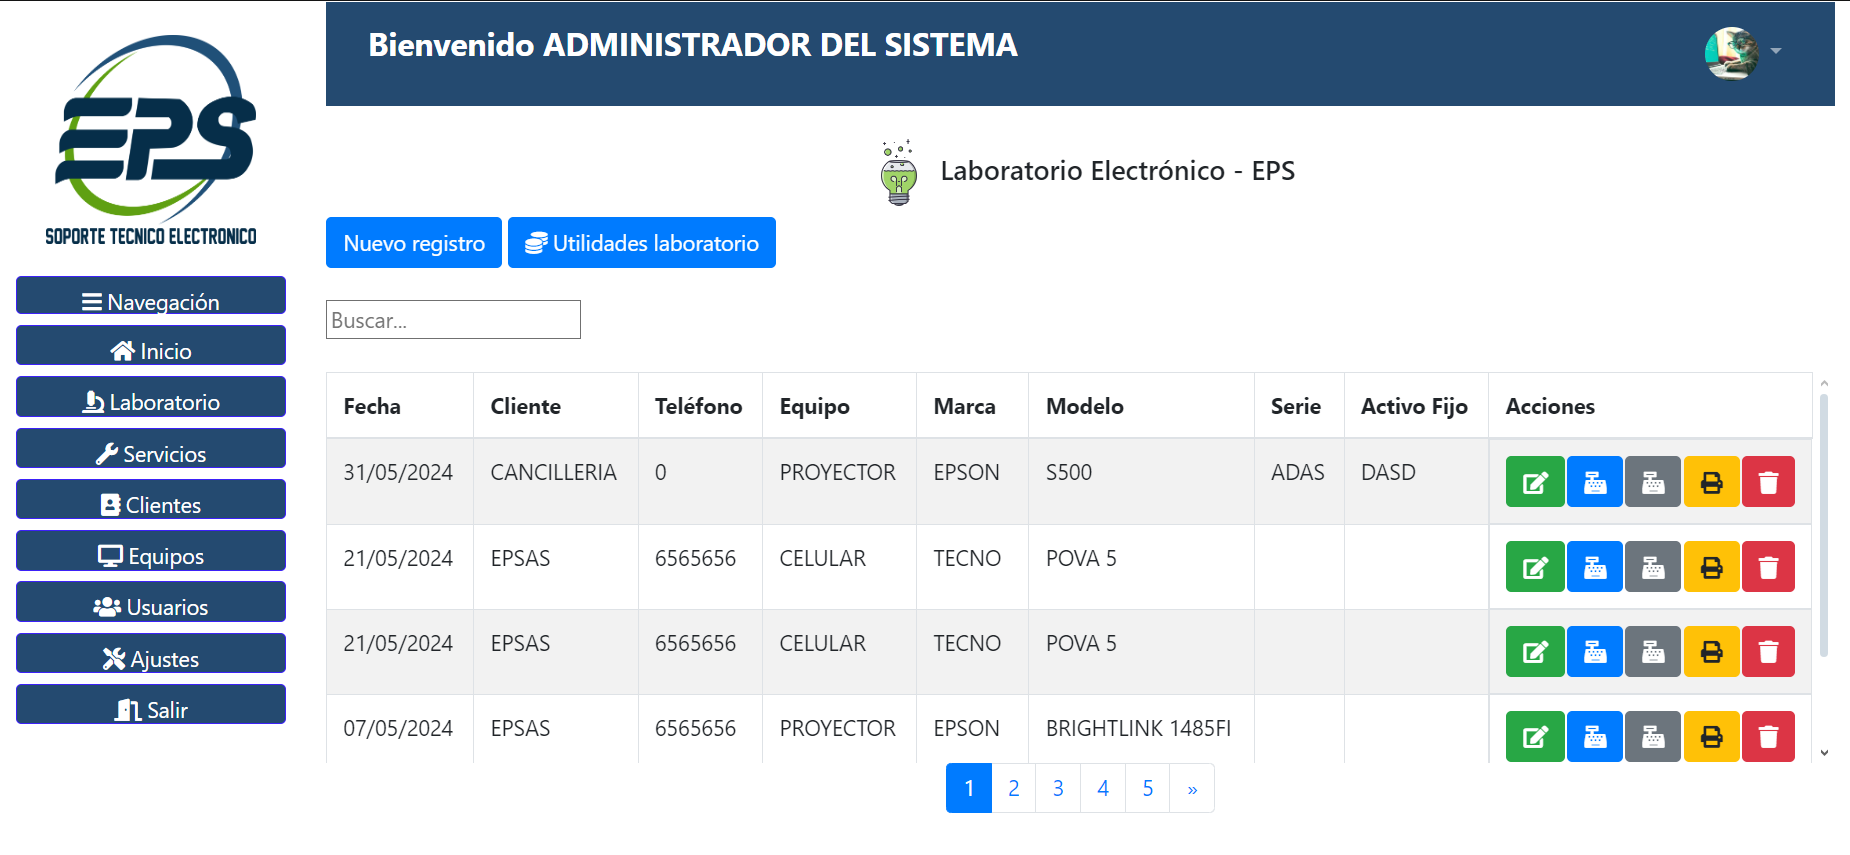The width and height of the screenshot is (1850, 855).
Task: Go to next pages with » arrow
Action: [x=1191, y=788]
